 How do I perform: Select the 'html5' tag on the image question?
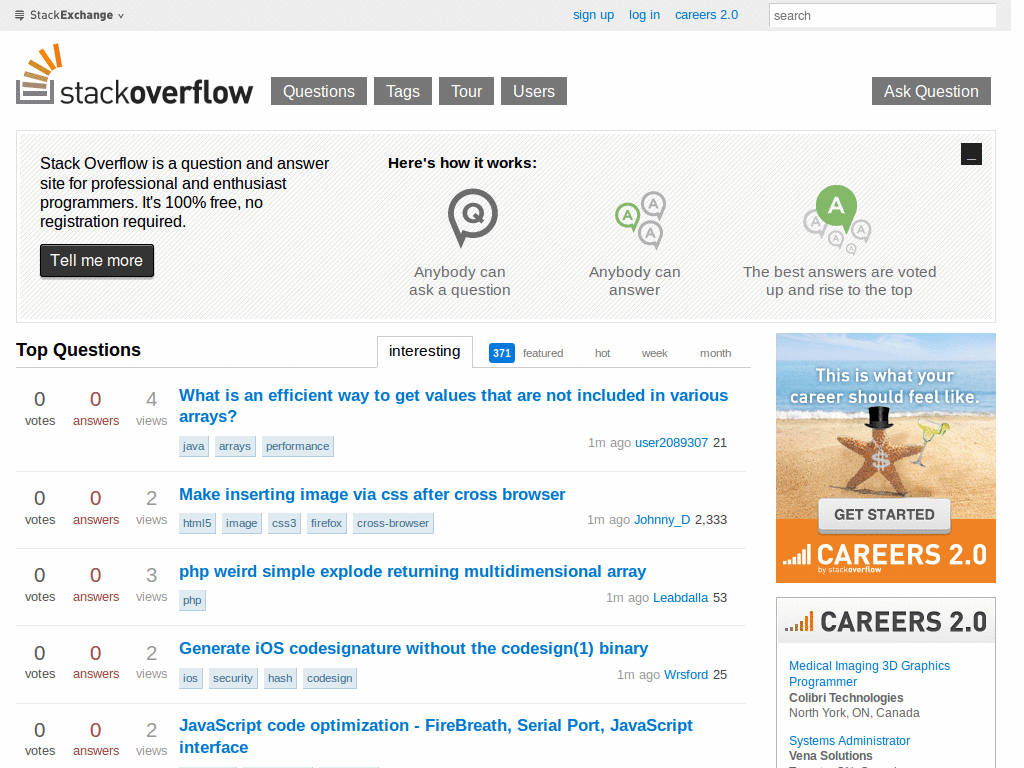(x=197, y=523)
